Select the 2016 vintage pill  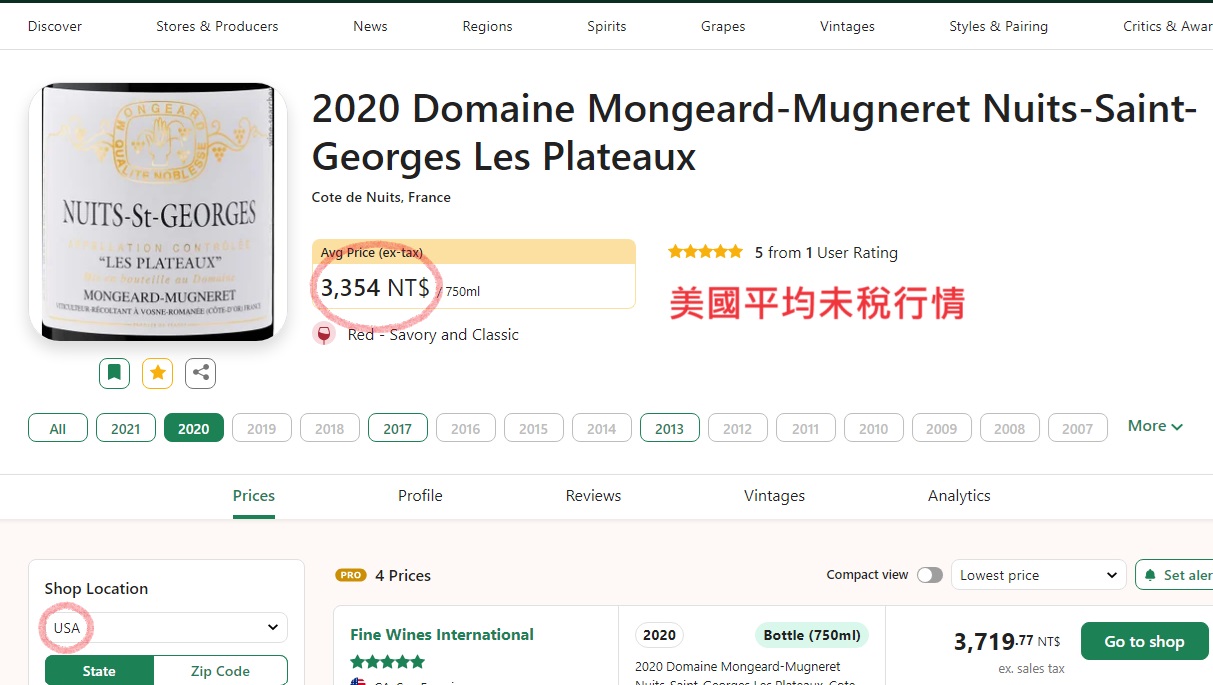(x=466, y=428)
